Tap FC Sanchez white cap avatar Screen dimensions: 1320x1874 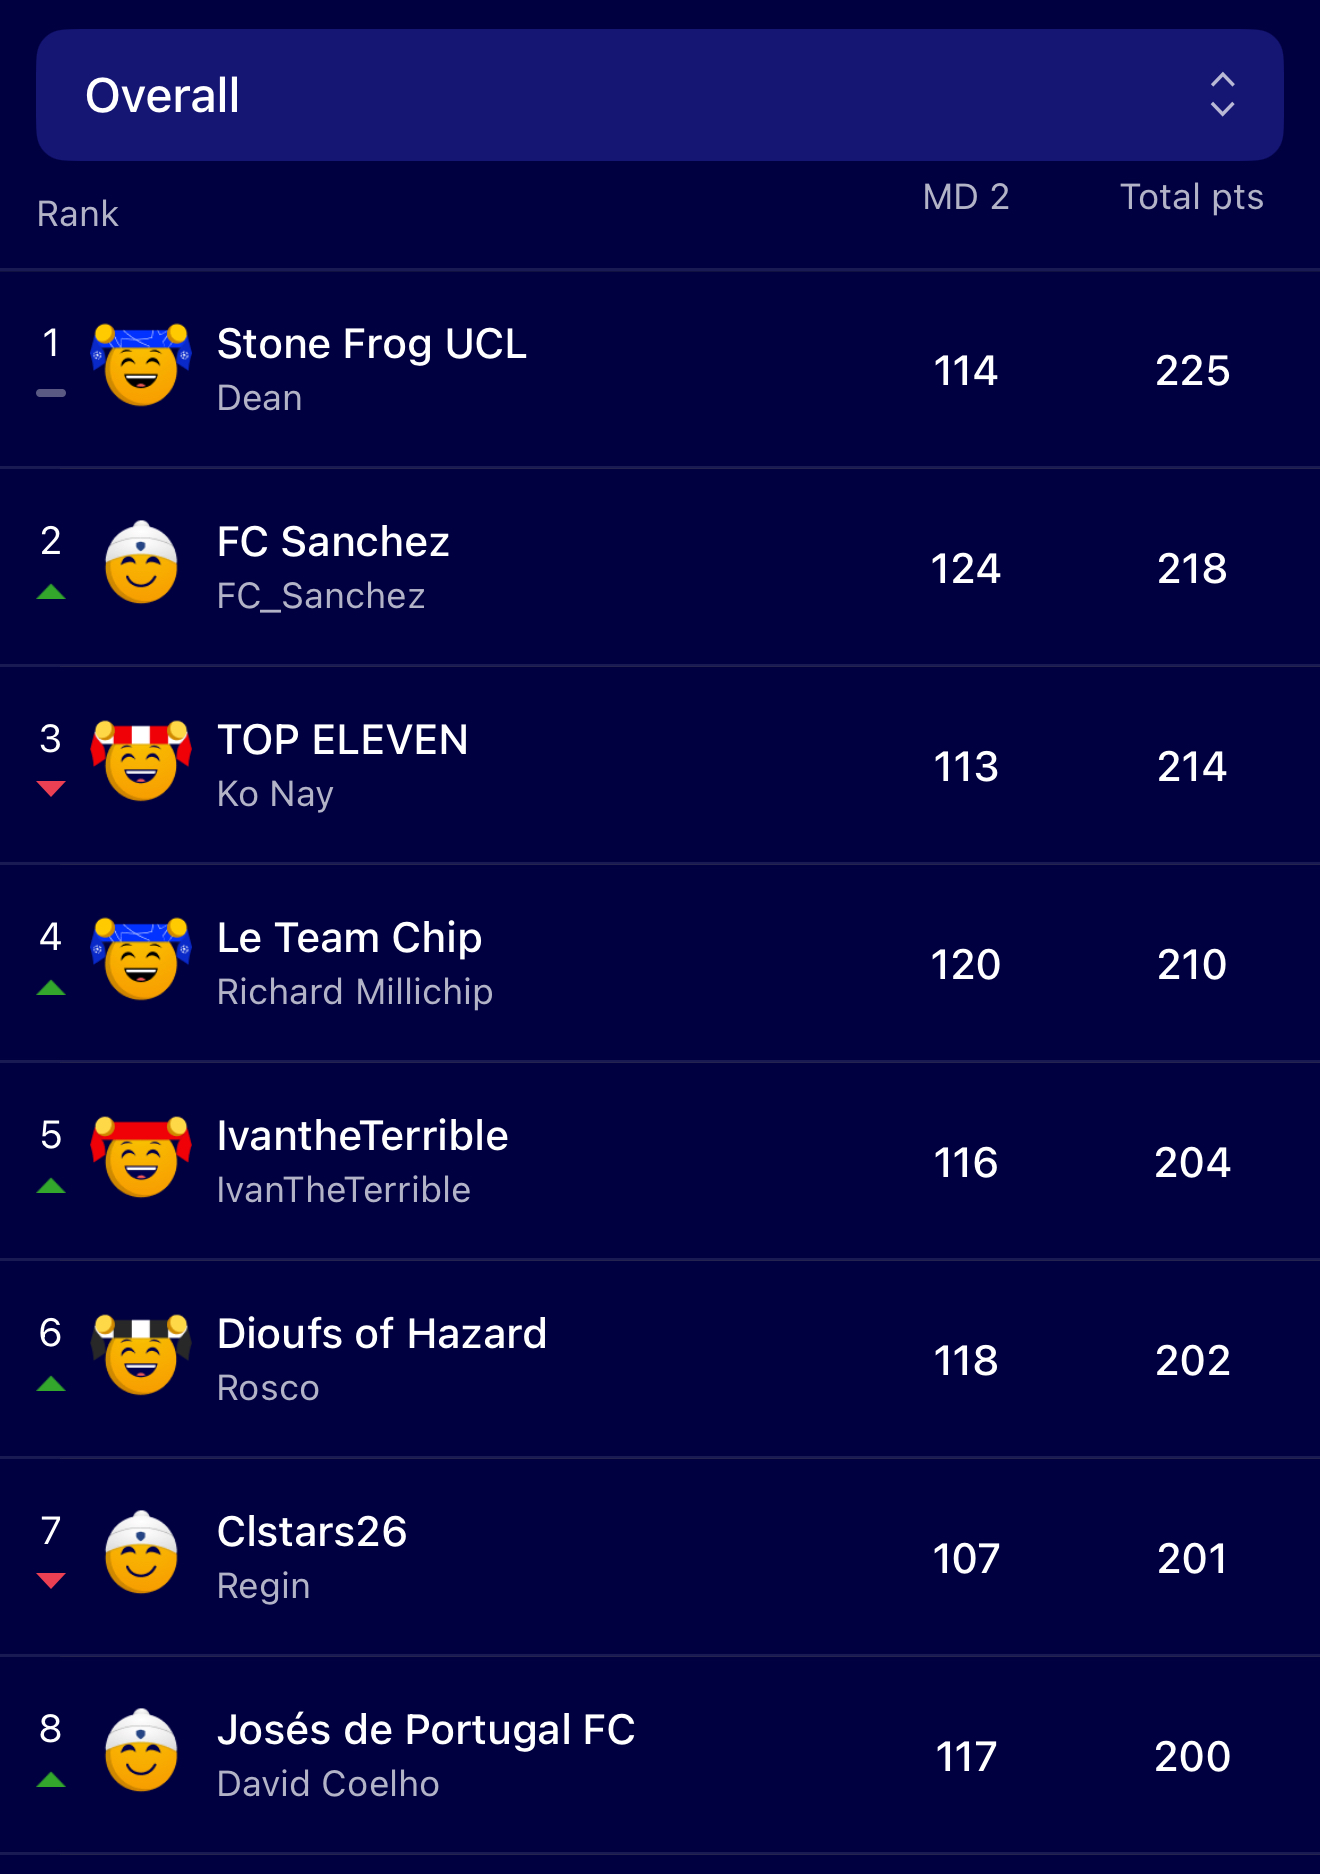pos(141,563)
